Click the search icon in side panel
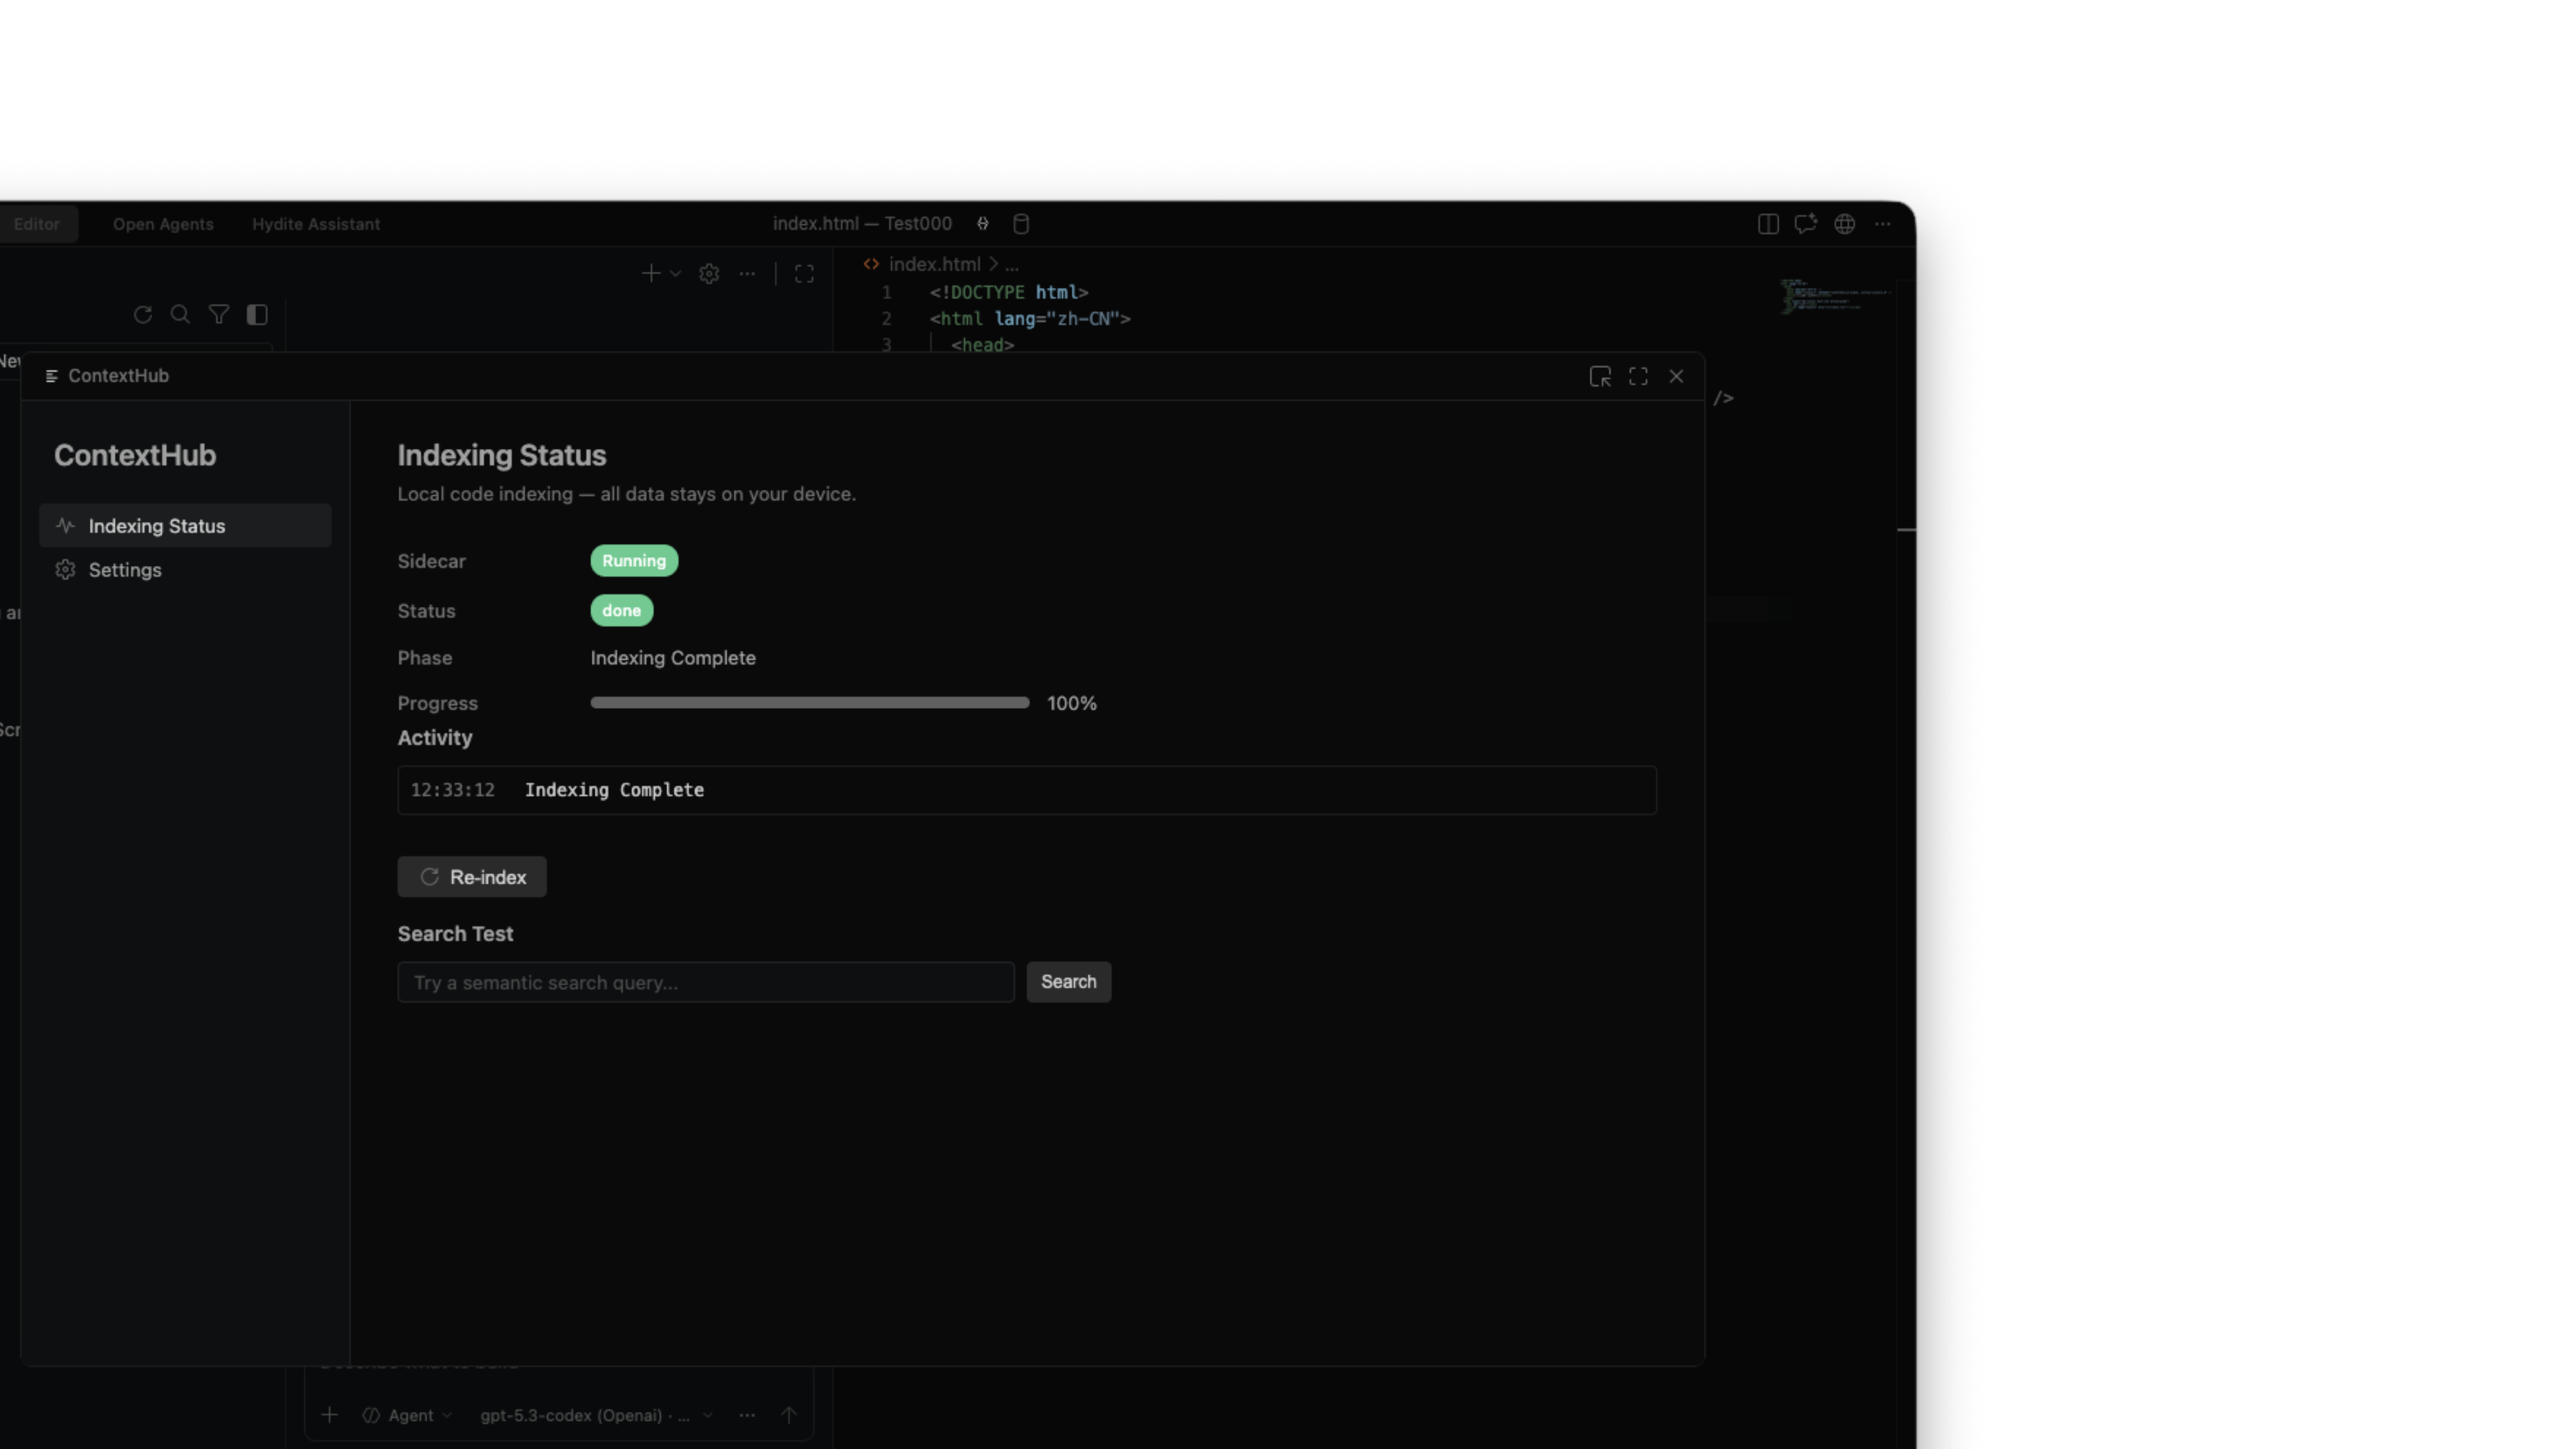The image size is (2576, 1449). pyautogui.click(x=180, y=315)
